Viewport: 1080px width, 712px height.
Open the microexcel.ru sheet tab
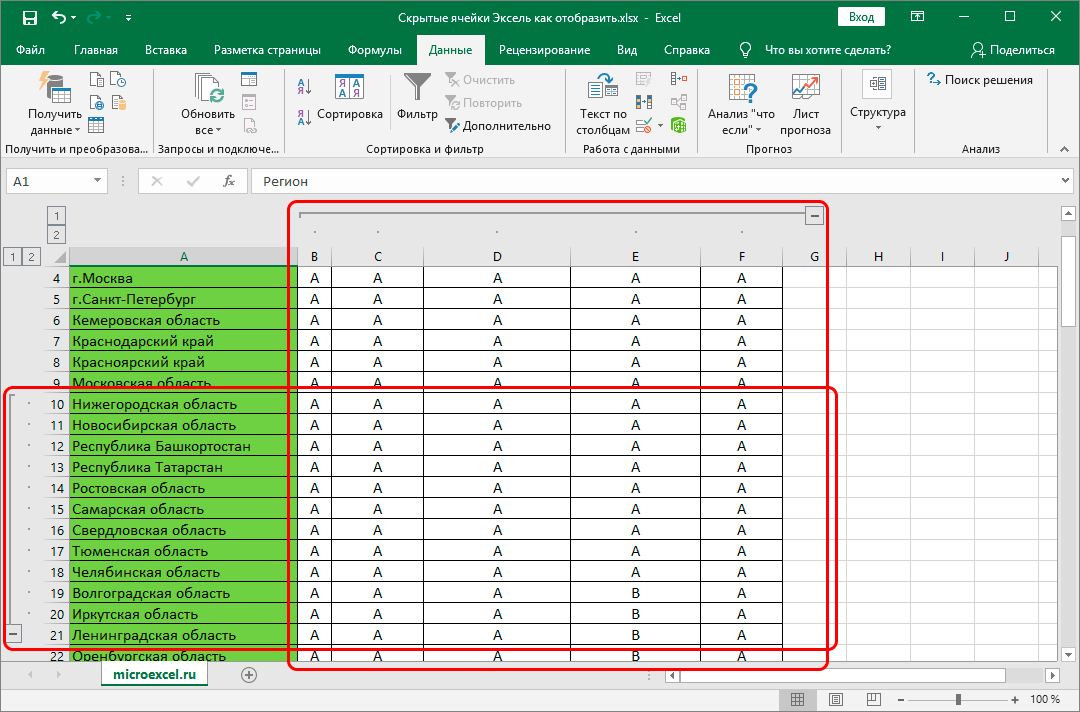[x=154, y=674]
